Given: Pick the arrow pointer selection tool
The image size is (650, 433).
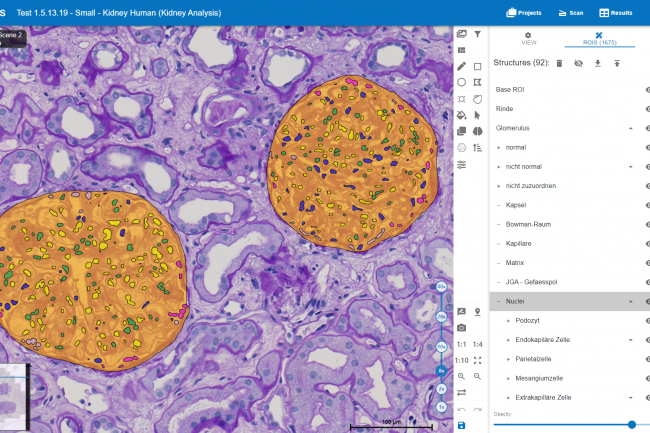Looking at the screenshot, I should [477, 115].
